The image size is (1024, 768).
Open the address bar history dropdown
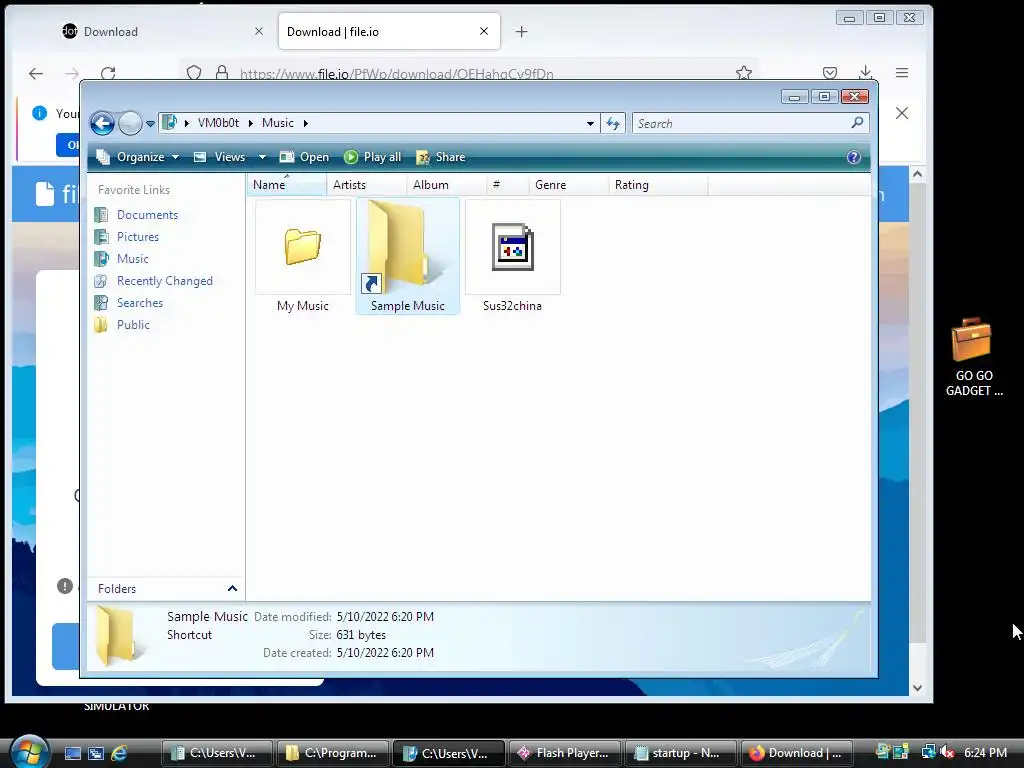point(590,123)
